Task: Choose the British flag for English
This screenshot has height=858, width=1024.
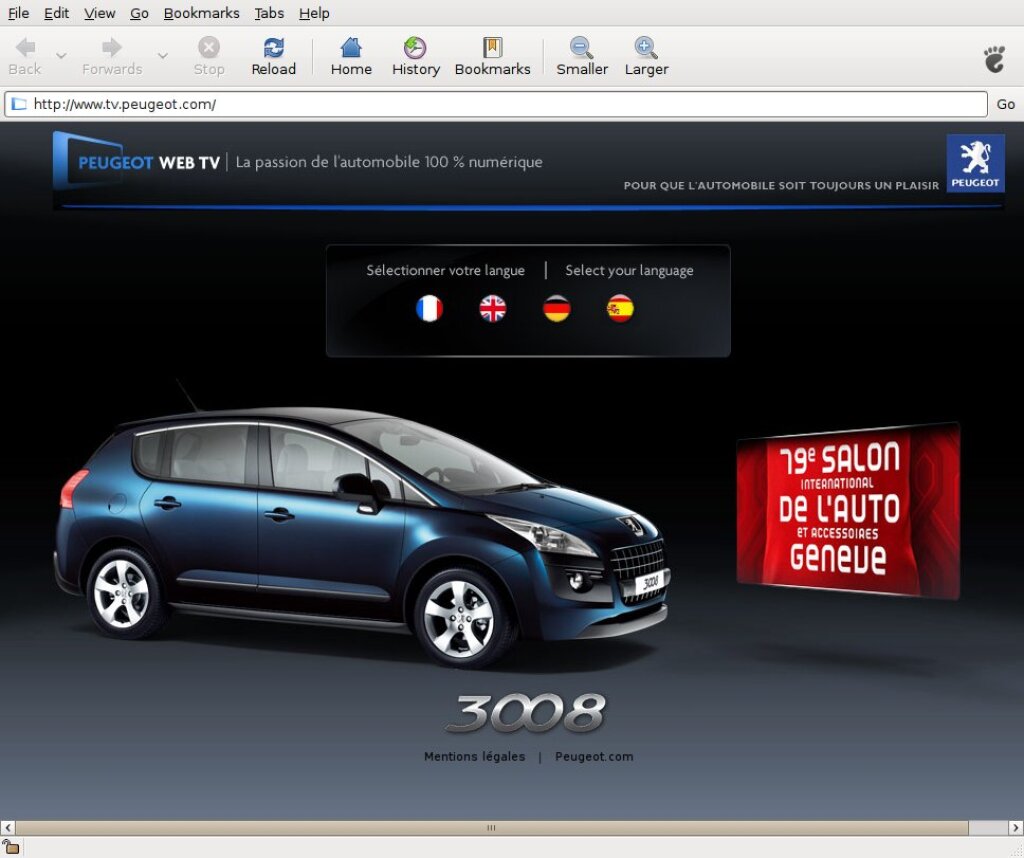Action: coord(493,308)
